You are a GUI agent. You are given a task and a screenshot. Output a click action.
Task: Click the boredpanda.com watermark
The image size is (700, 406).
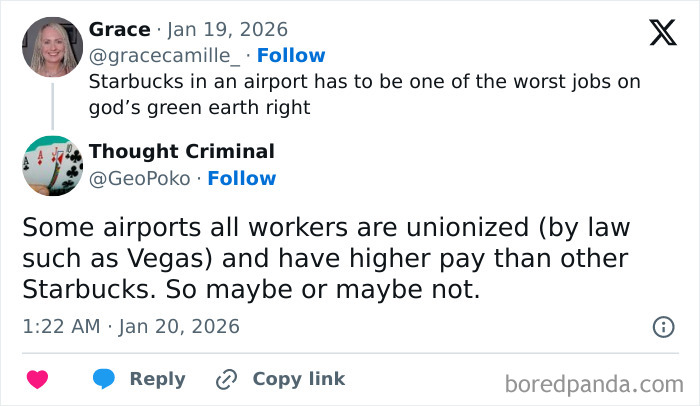pyautogui.click(x=594, y=383)
